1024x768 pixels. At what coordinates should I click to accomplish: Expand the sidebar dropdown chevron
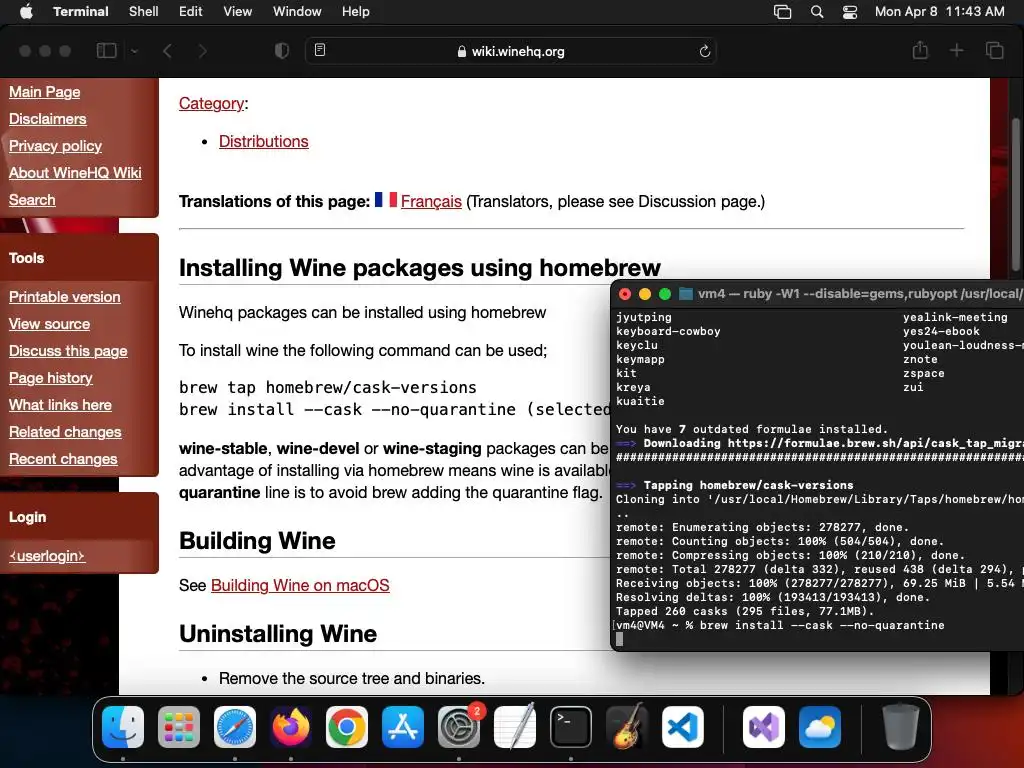coord(134,51)
